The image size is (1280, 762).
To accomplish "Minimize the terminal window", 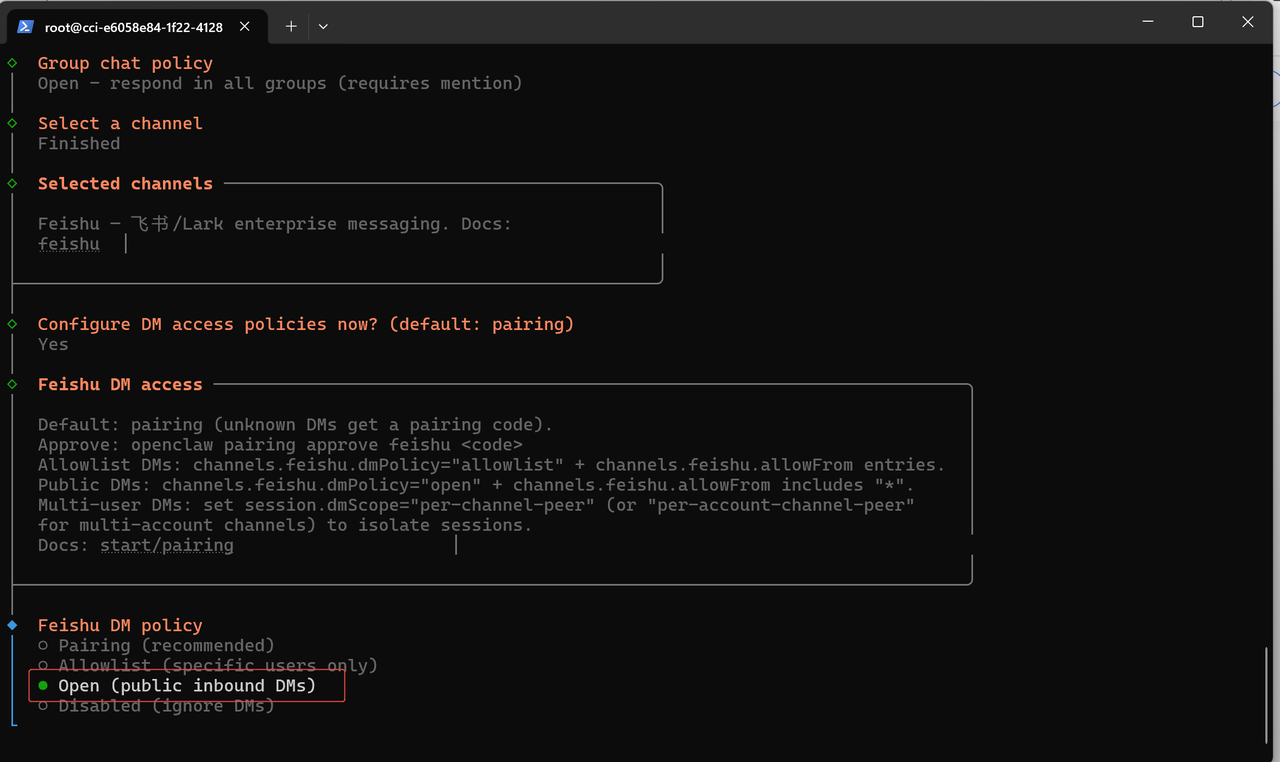I will tap(1147, 22).
